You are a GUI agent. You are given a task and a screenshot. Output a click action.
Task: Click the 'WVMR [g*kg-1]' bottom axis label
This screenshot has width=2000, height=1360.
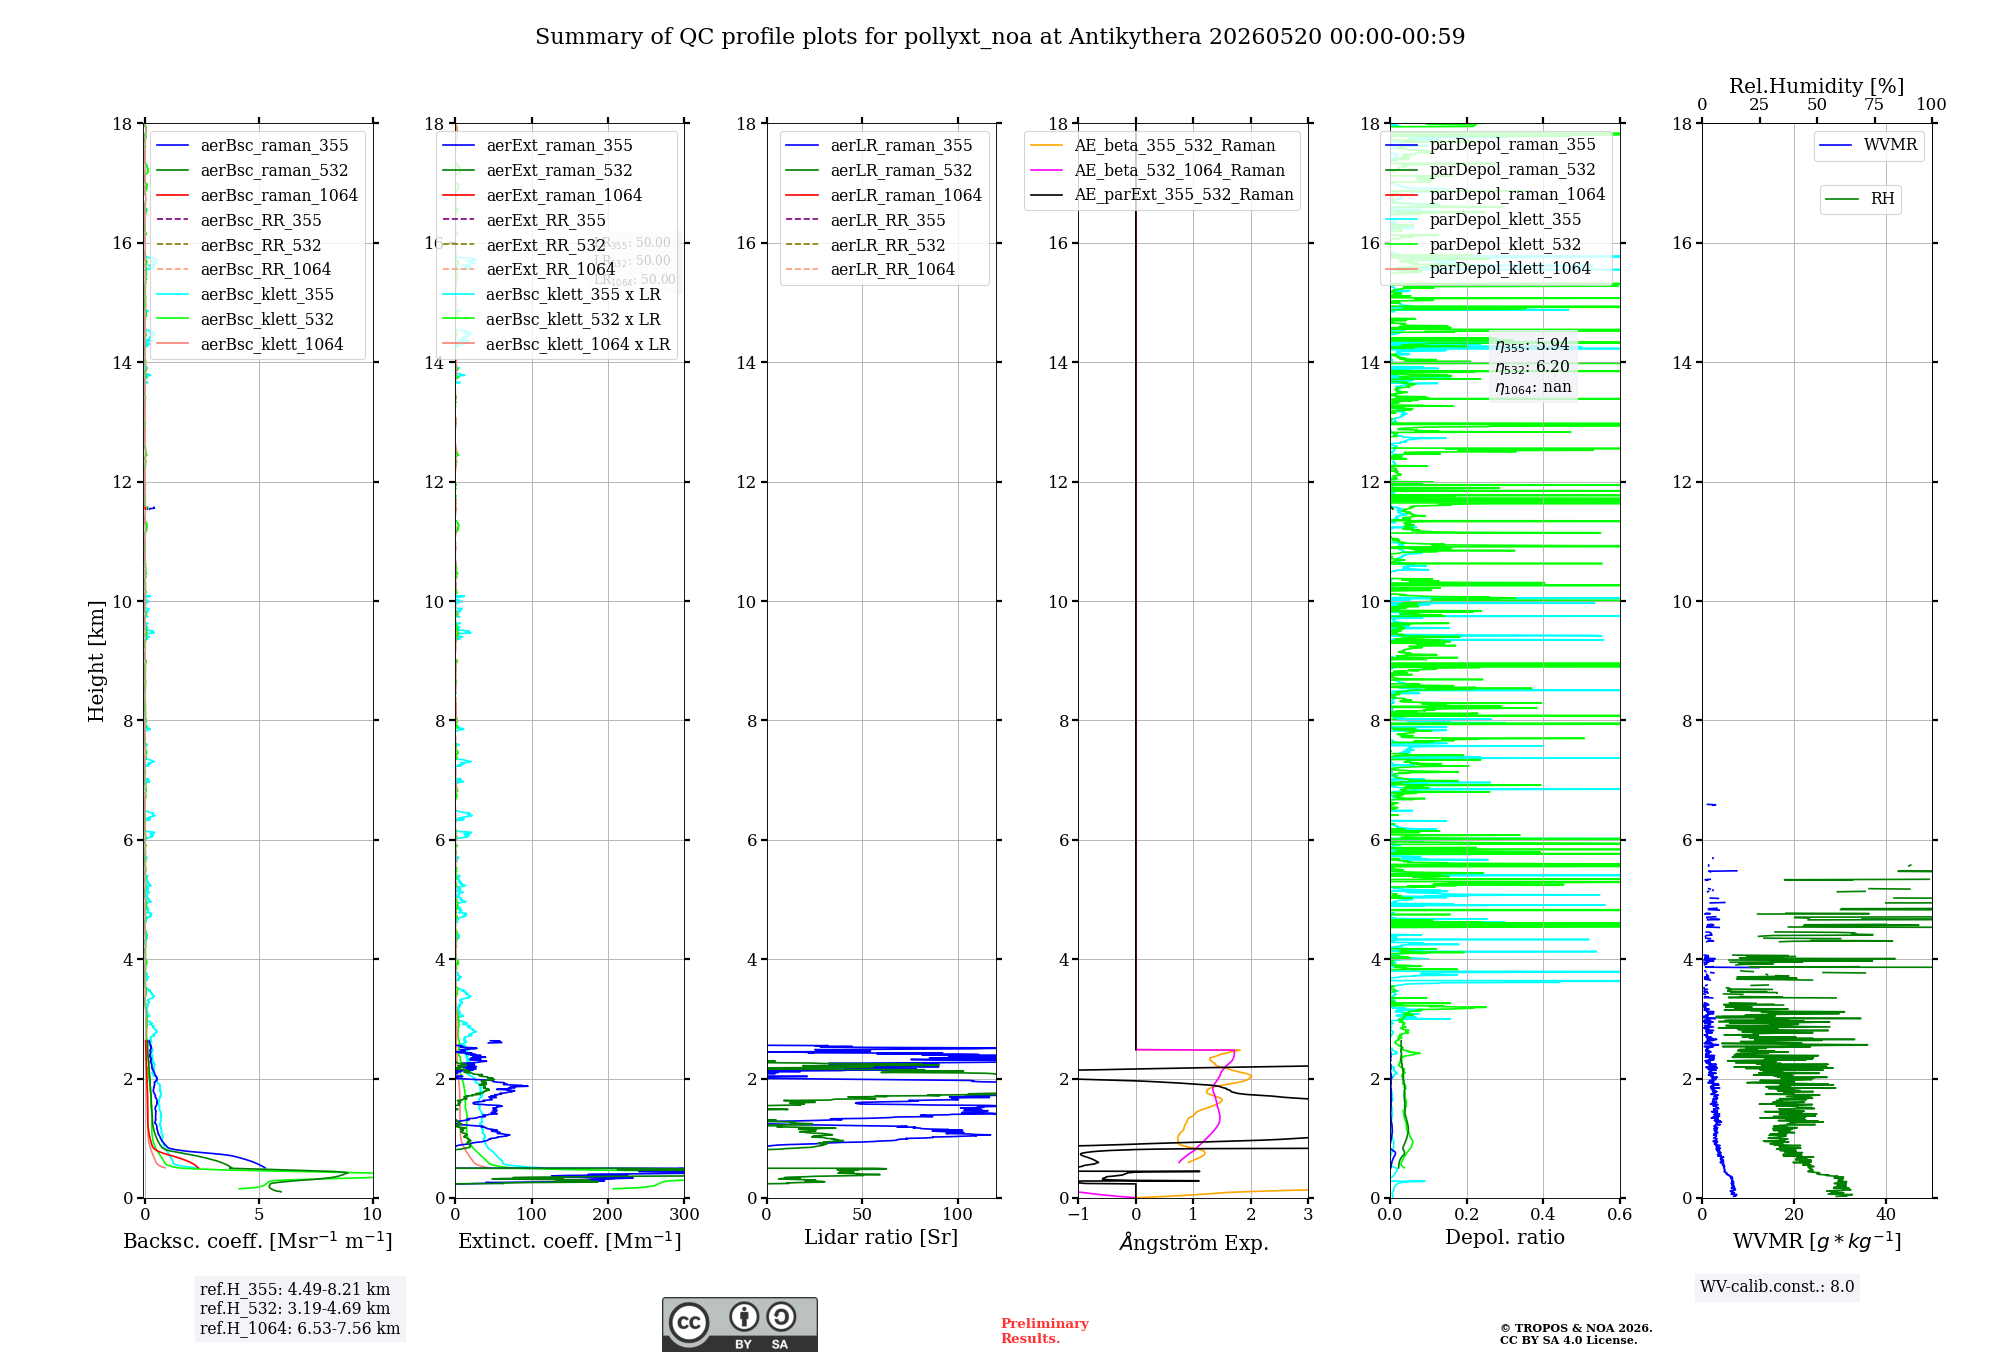pyautogui.click(x=1817, y=1241)
